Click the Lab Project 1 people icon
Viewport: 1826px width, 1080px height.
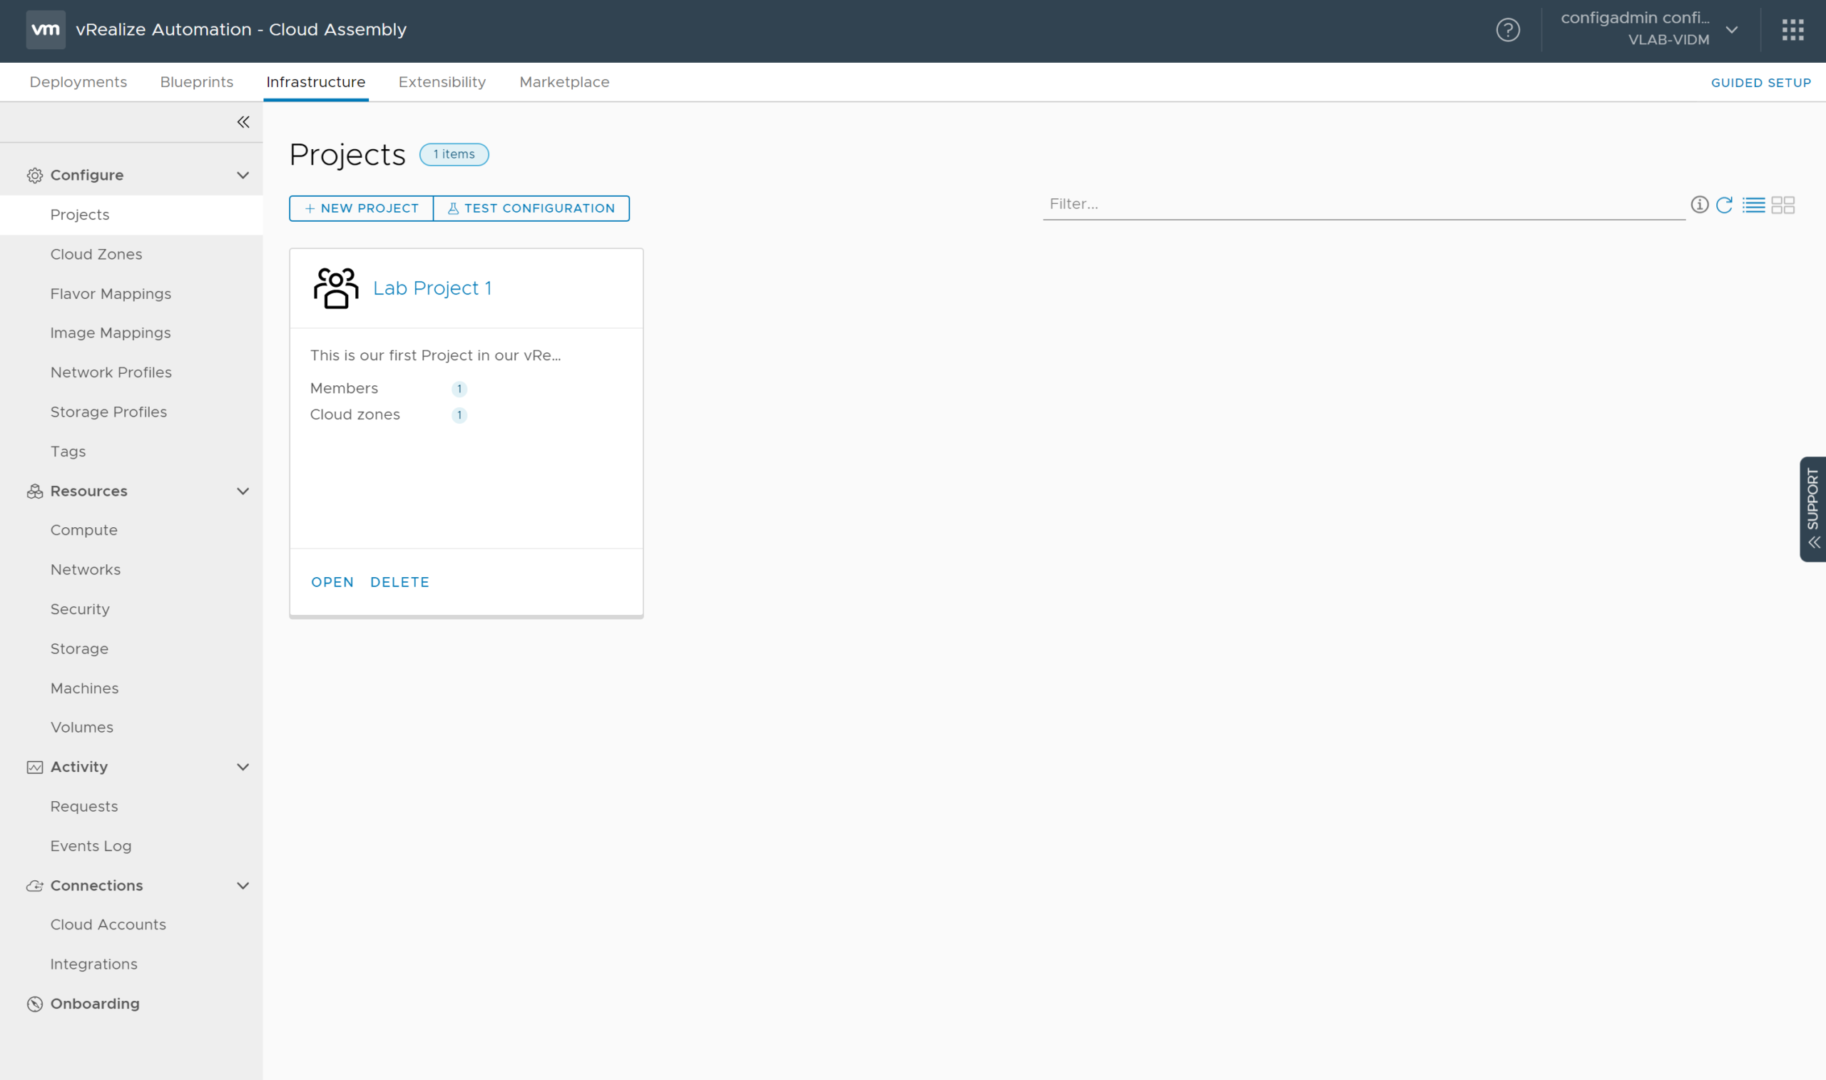point(335,288)
